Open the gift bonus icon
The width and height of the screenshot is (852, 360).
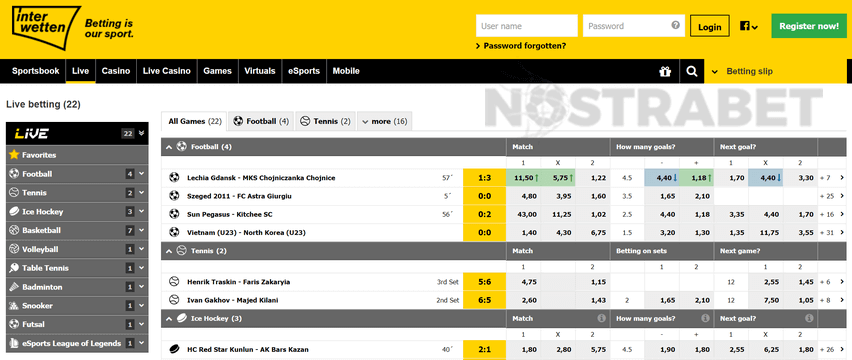(665, 71)
